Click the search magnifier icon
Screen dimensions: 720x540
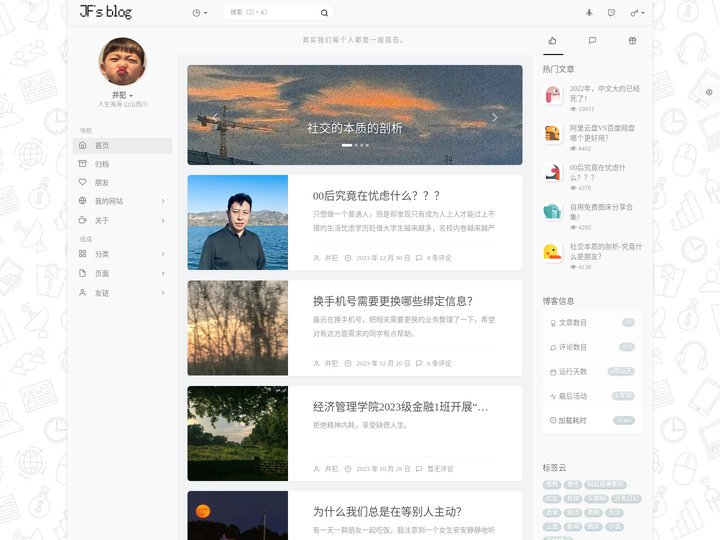pos(324,13)
